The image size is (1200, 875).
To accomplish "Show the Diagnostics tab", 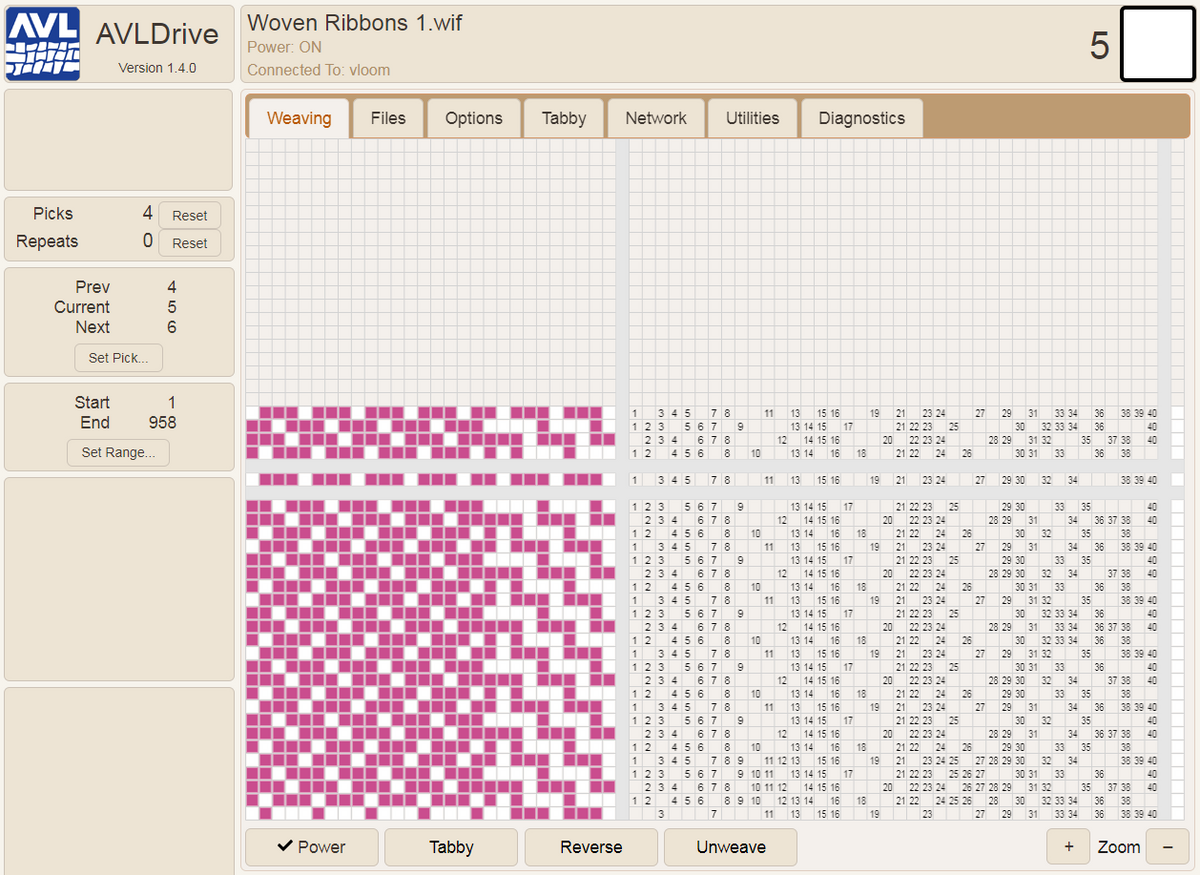I will click(x=861, y=118).
